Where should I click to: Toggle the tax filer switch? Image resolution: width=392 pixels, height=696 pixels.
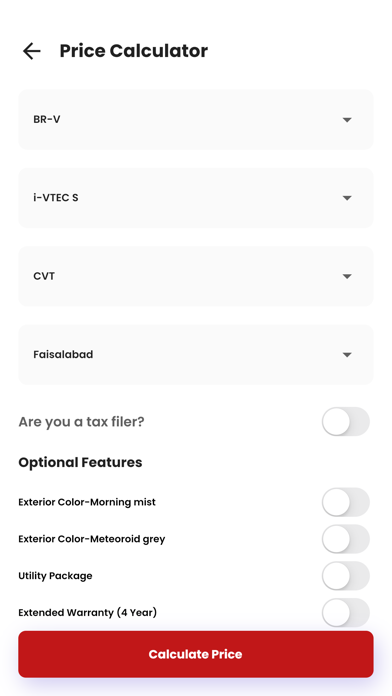(345, 422)
